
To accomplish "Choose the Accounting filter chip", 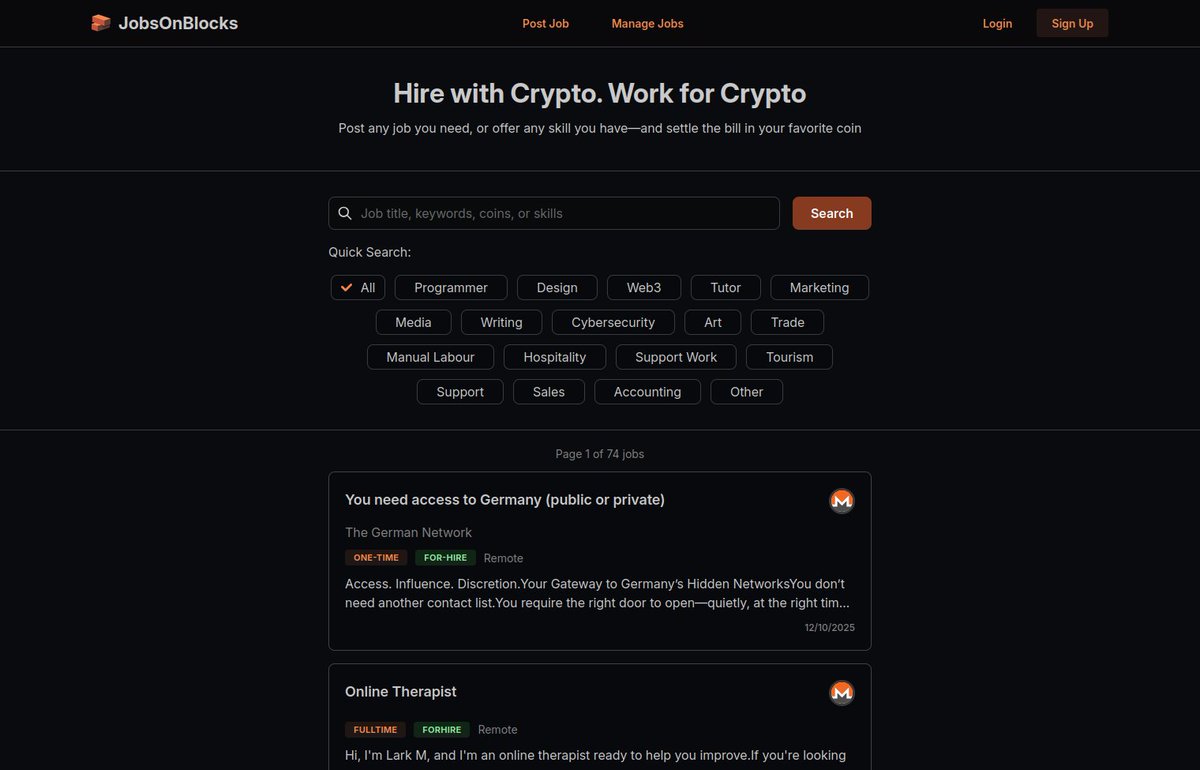I will pos(648,392).
